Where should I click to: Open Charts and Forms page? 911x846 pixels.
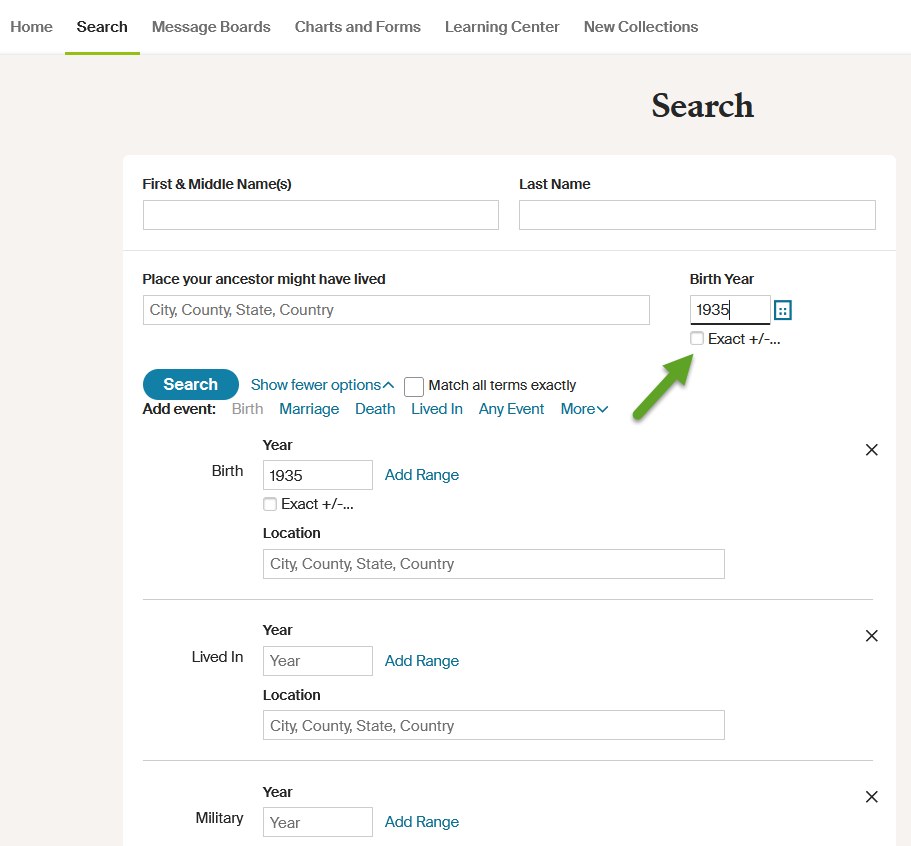357,27
